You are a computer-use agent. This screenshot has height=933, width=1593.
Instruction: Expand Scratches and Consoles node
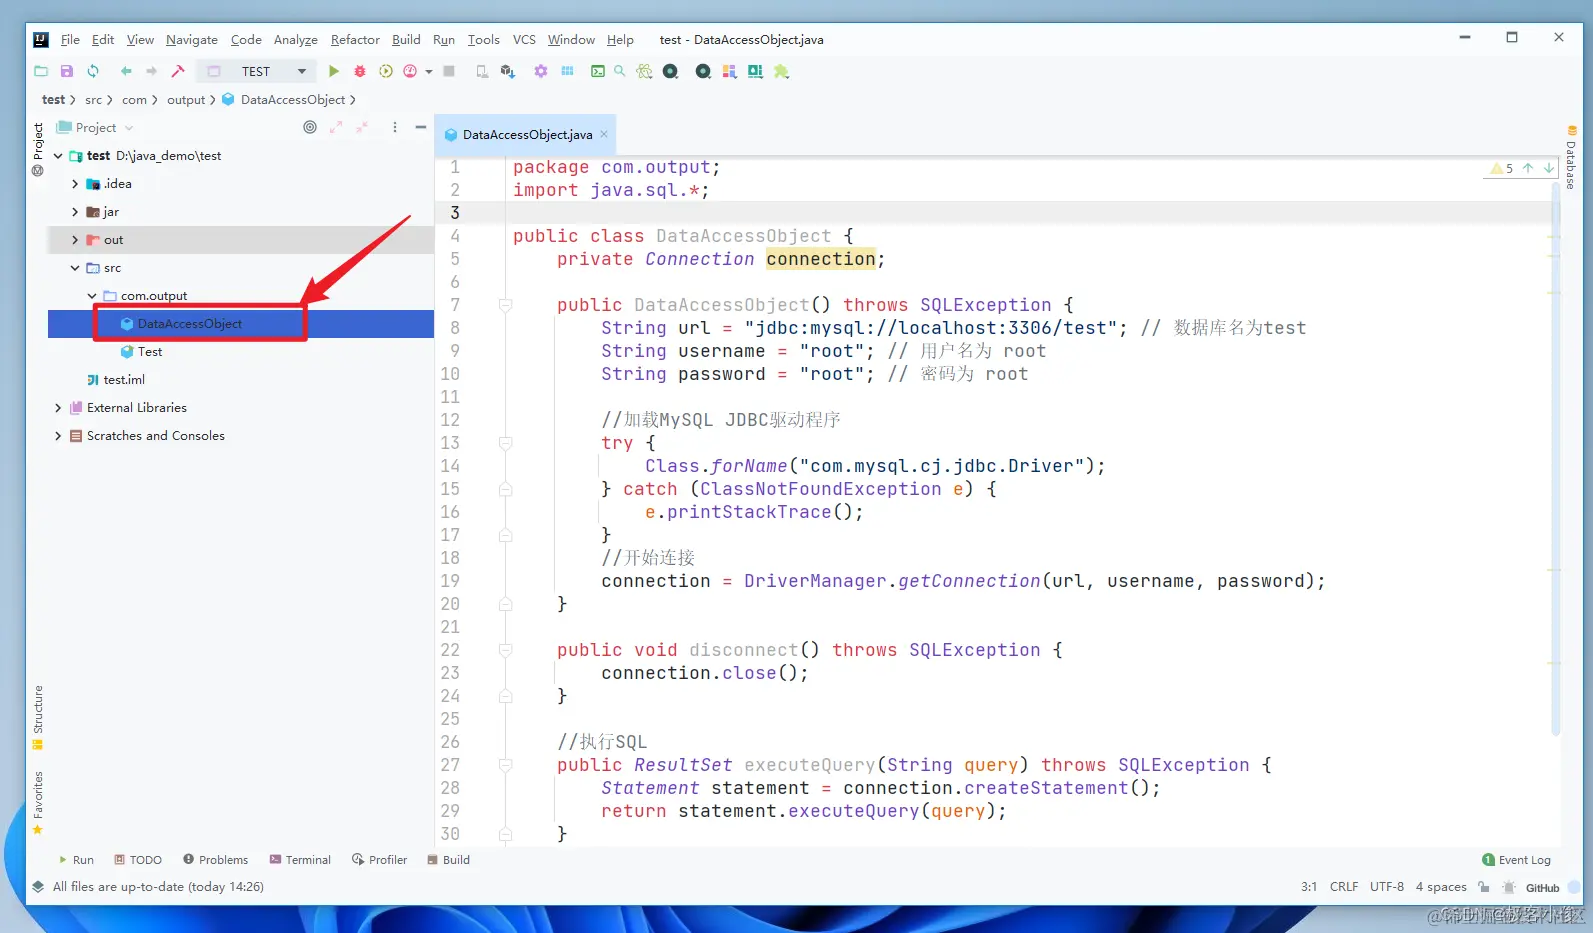point(58,436)
